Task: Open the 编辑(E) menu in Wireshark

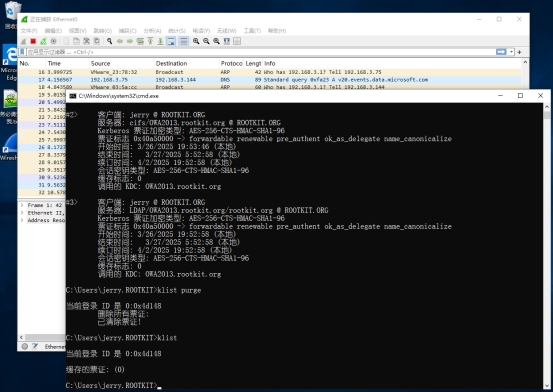Action: click(x=53, y=31)
